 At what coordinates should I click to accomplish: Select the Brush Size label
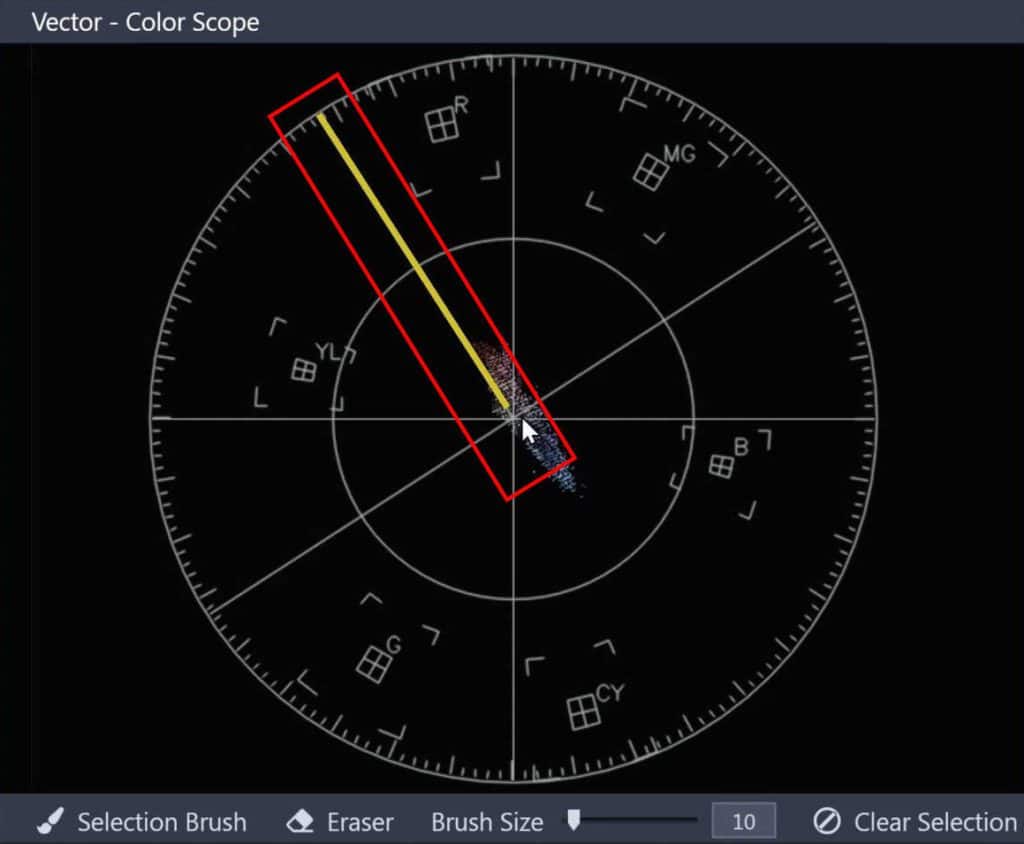[x=487, y=822]
